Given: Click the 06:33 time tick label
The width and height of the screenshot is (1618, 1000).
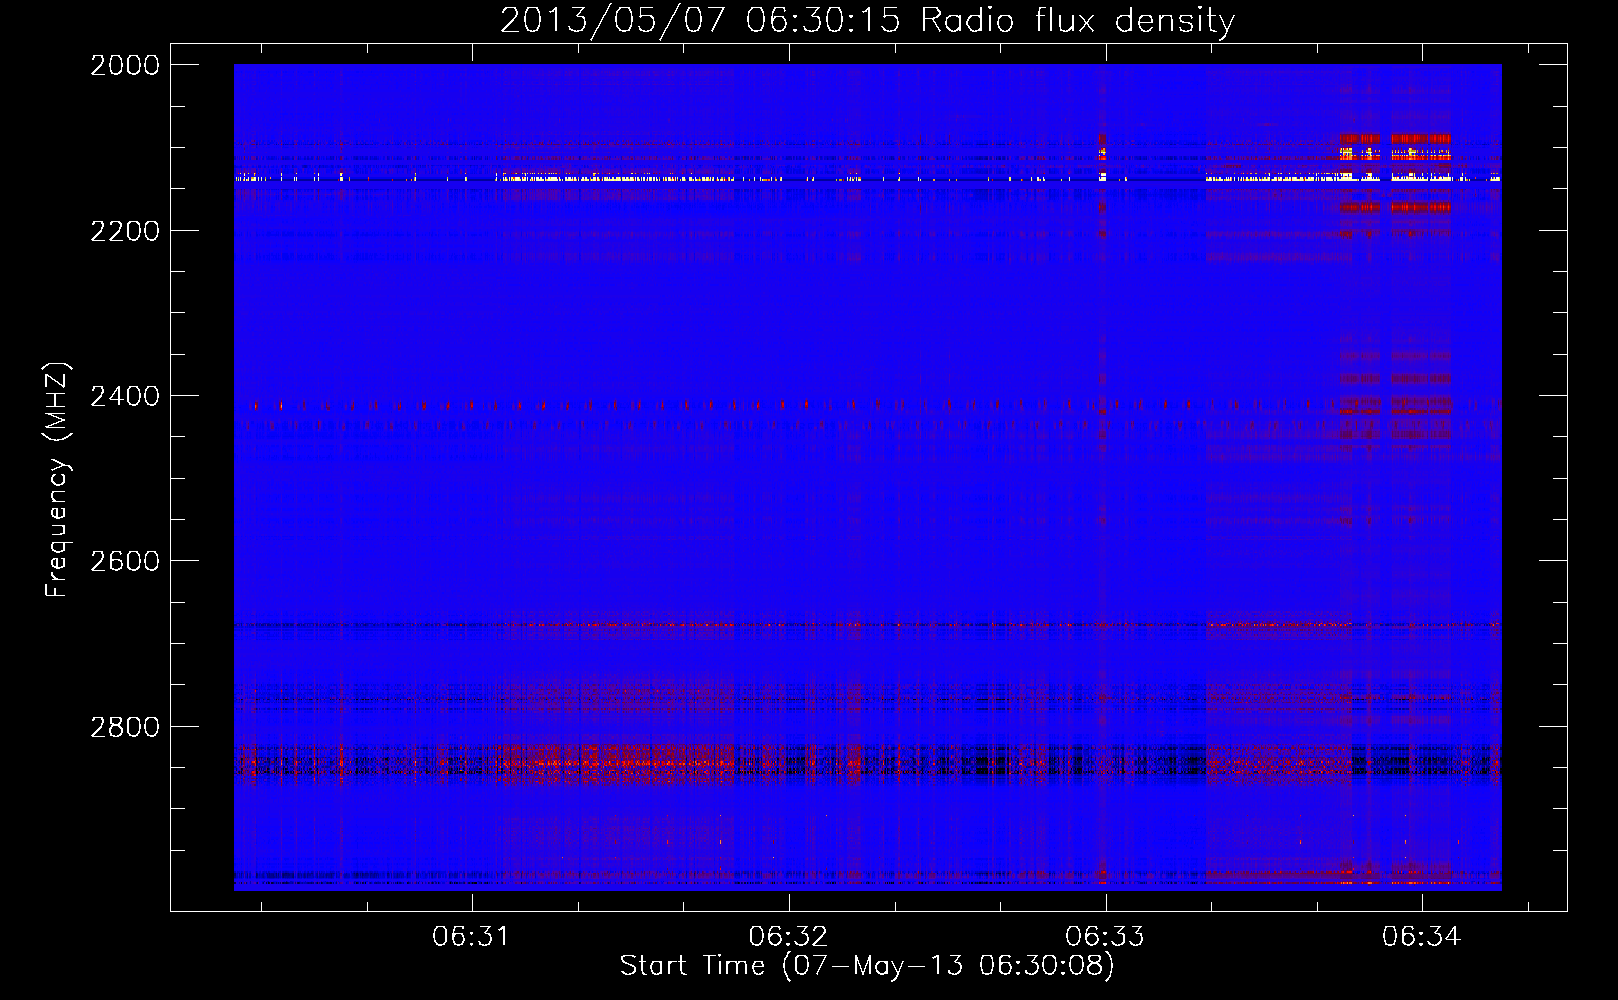Looking at the screenshot, I should point(1105,937).
